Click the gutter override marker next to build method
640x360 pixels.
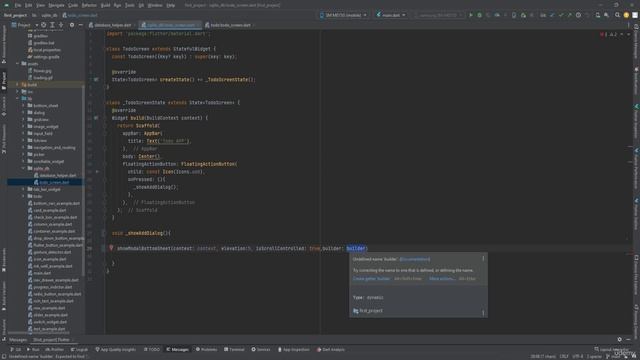96,118
